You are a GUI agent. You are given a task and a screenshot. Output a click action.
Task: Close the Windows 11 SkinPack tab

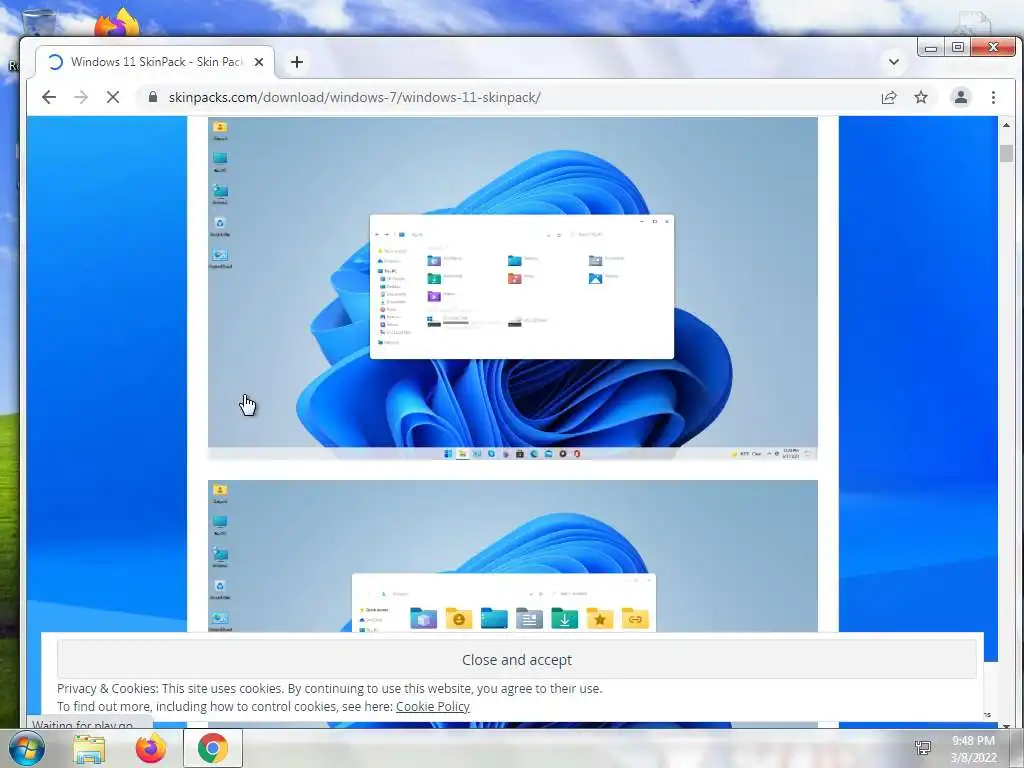tap(259, 62)
